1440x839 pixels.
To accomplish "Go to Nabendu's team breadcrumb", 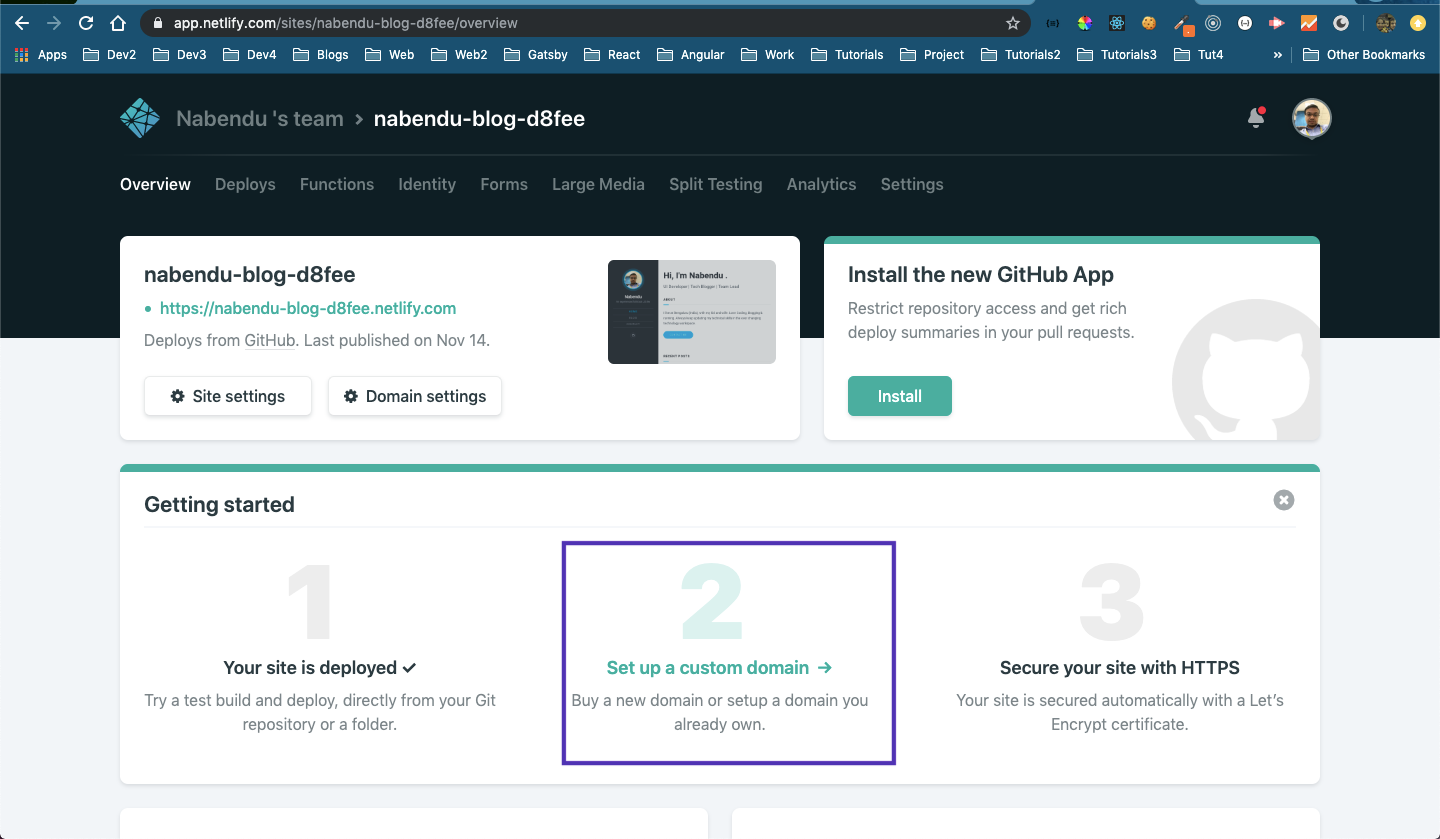I will point(260,119).
